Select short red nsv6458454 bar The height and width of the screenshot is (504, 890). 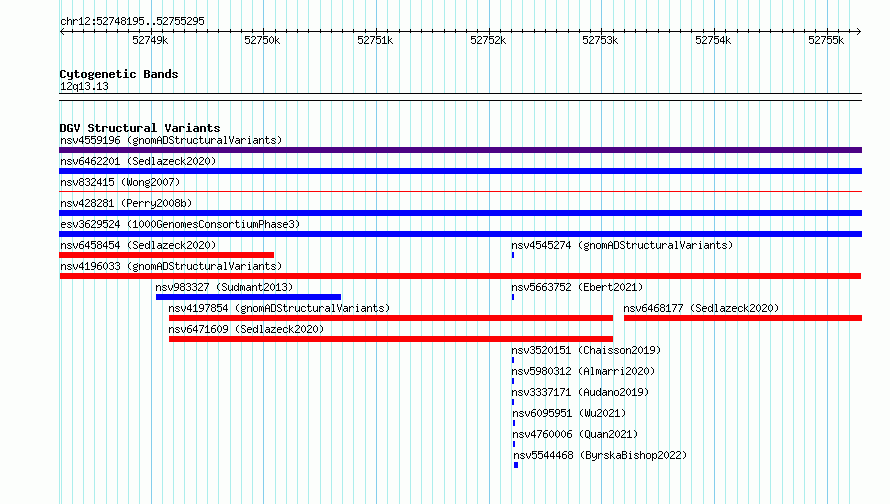pyautogui.click(x=166, y=255)
